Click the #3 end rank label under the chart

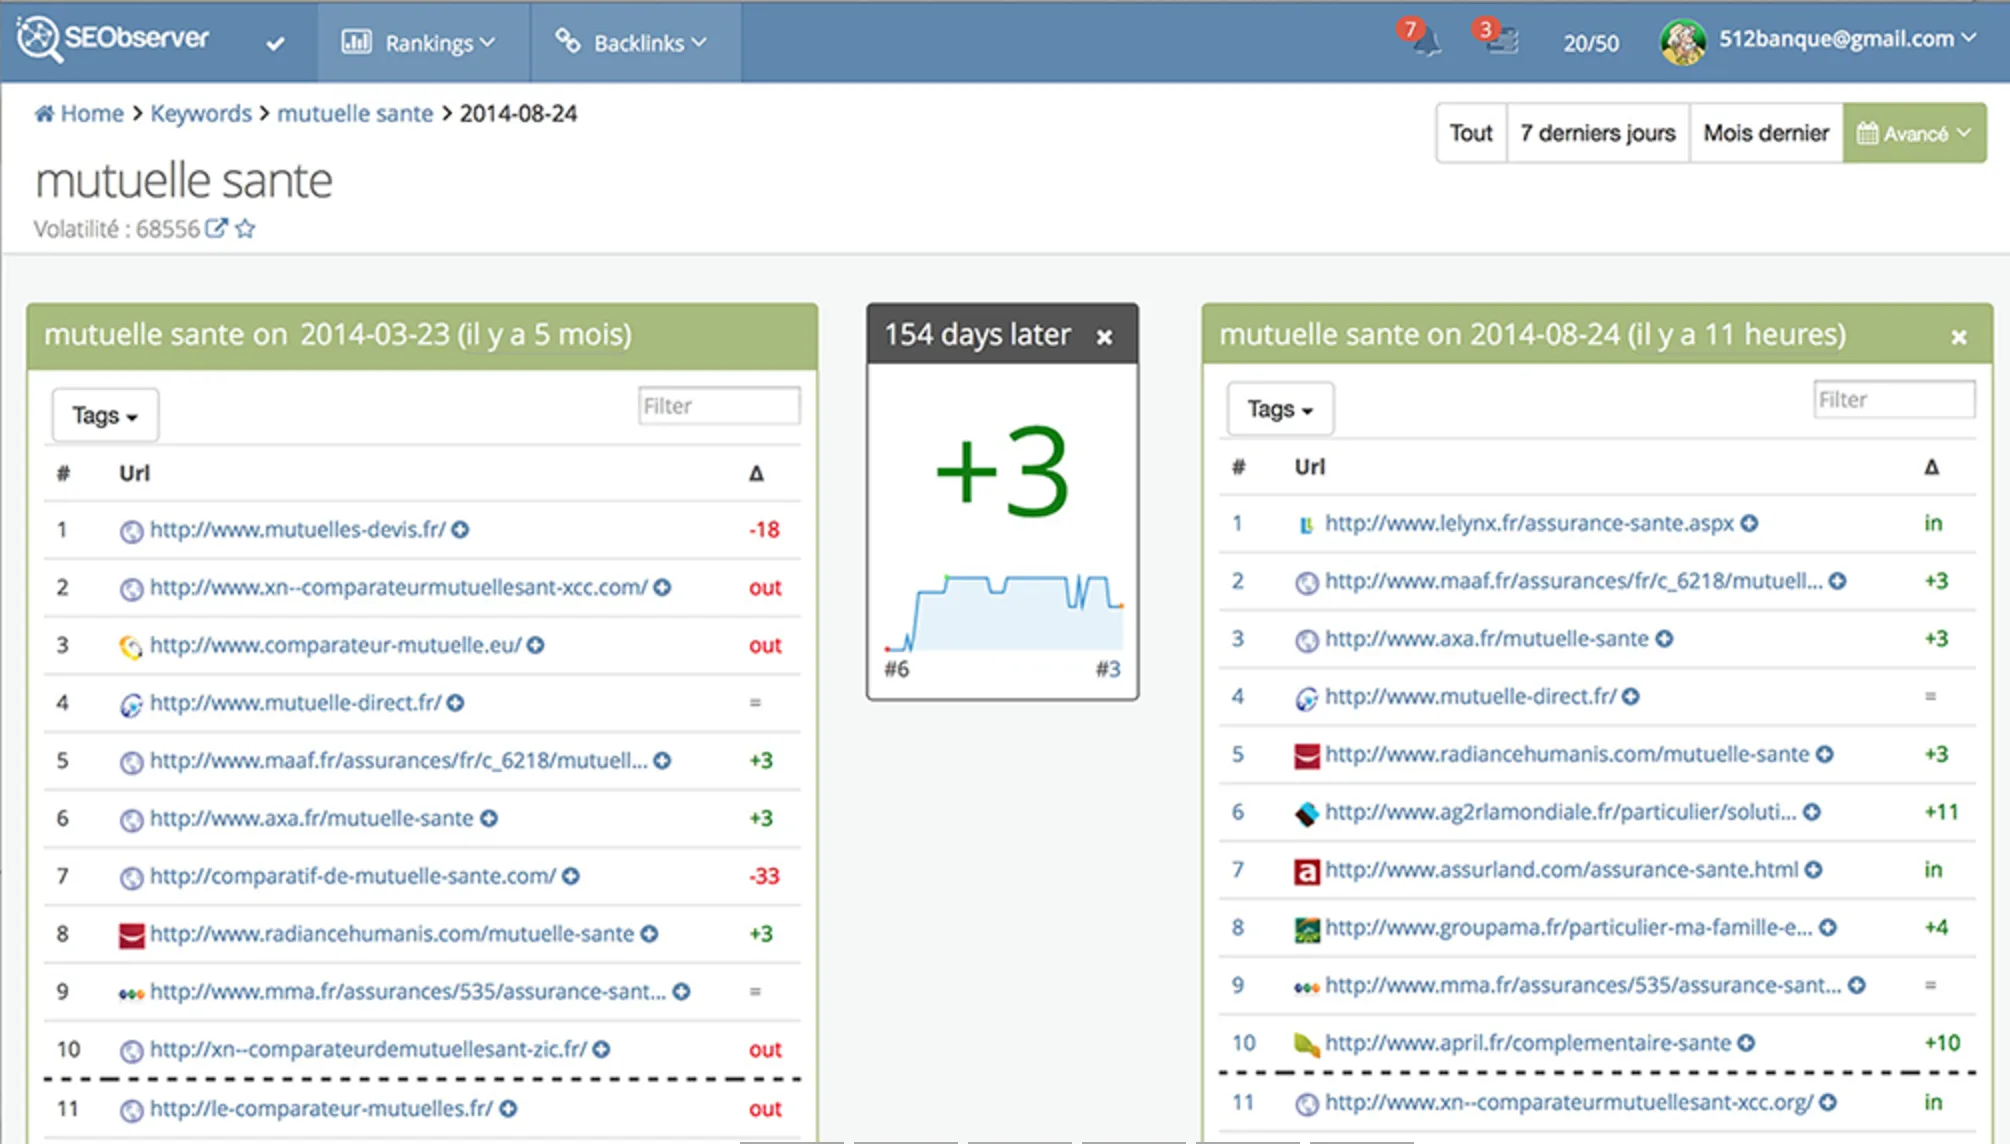[x=1108, y=669]
